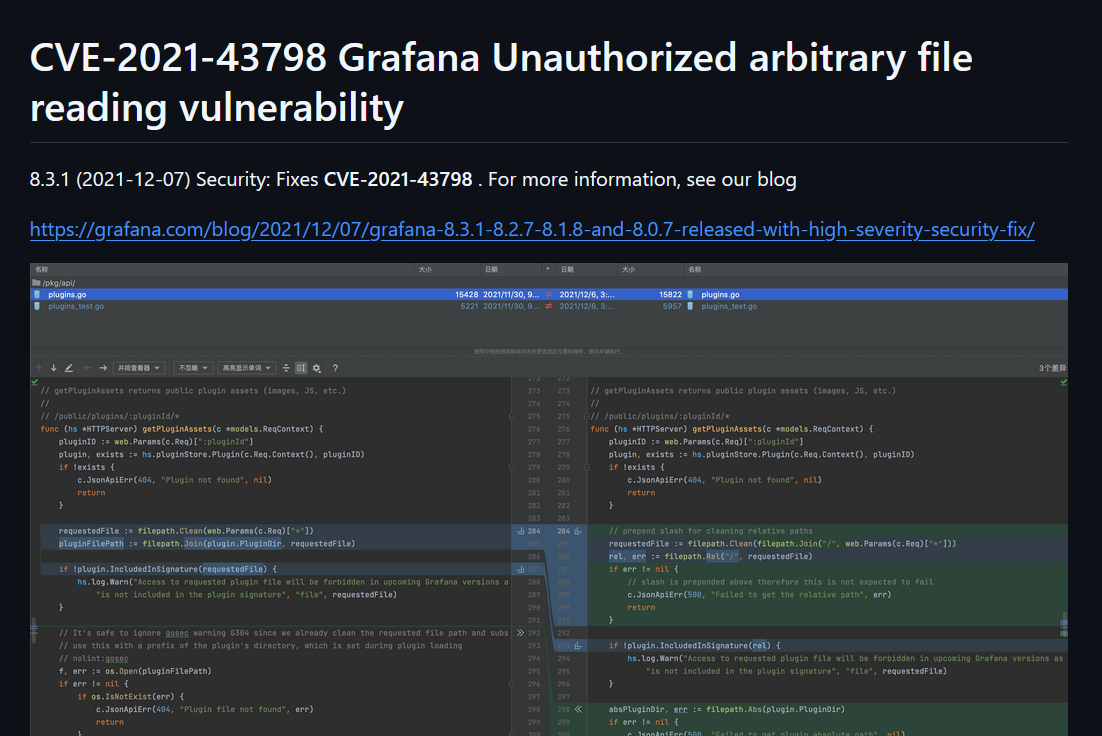Click left 大小 column header
Image resolution: width=1102 pixels, height=736 pixels.
coord(425,269)
